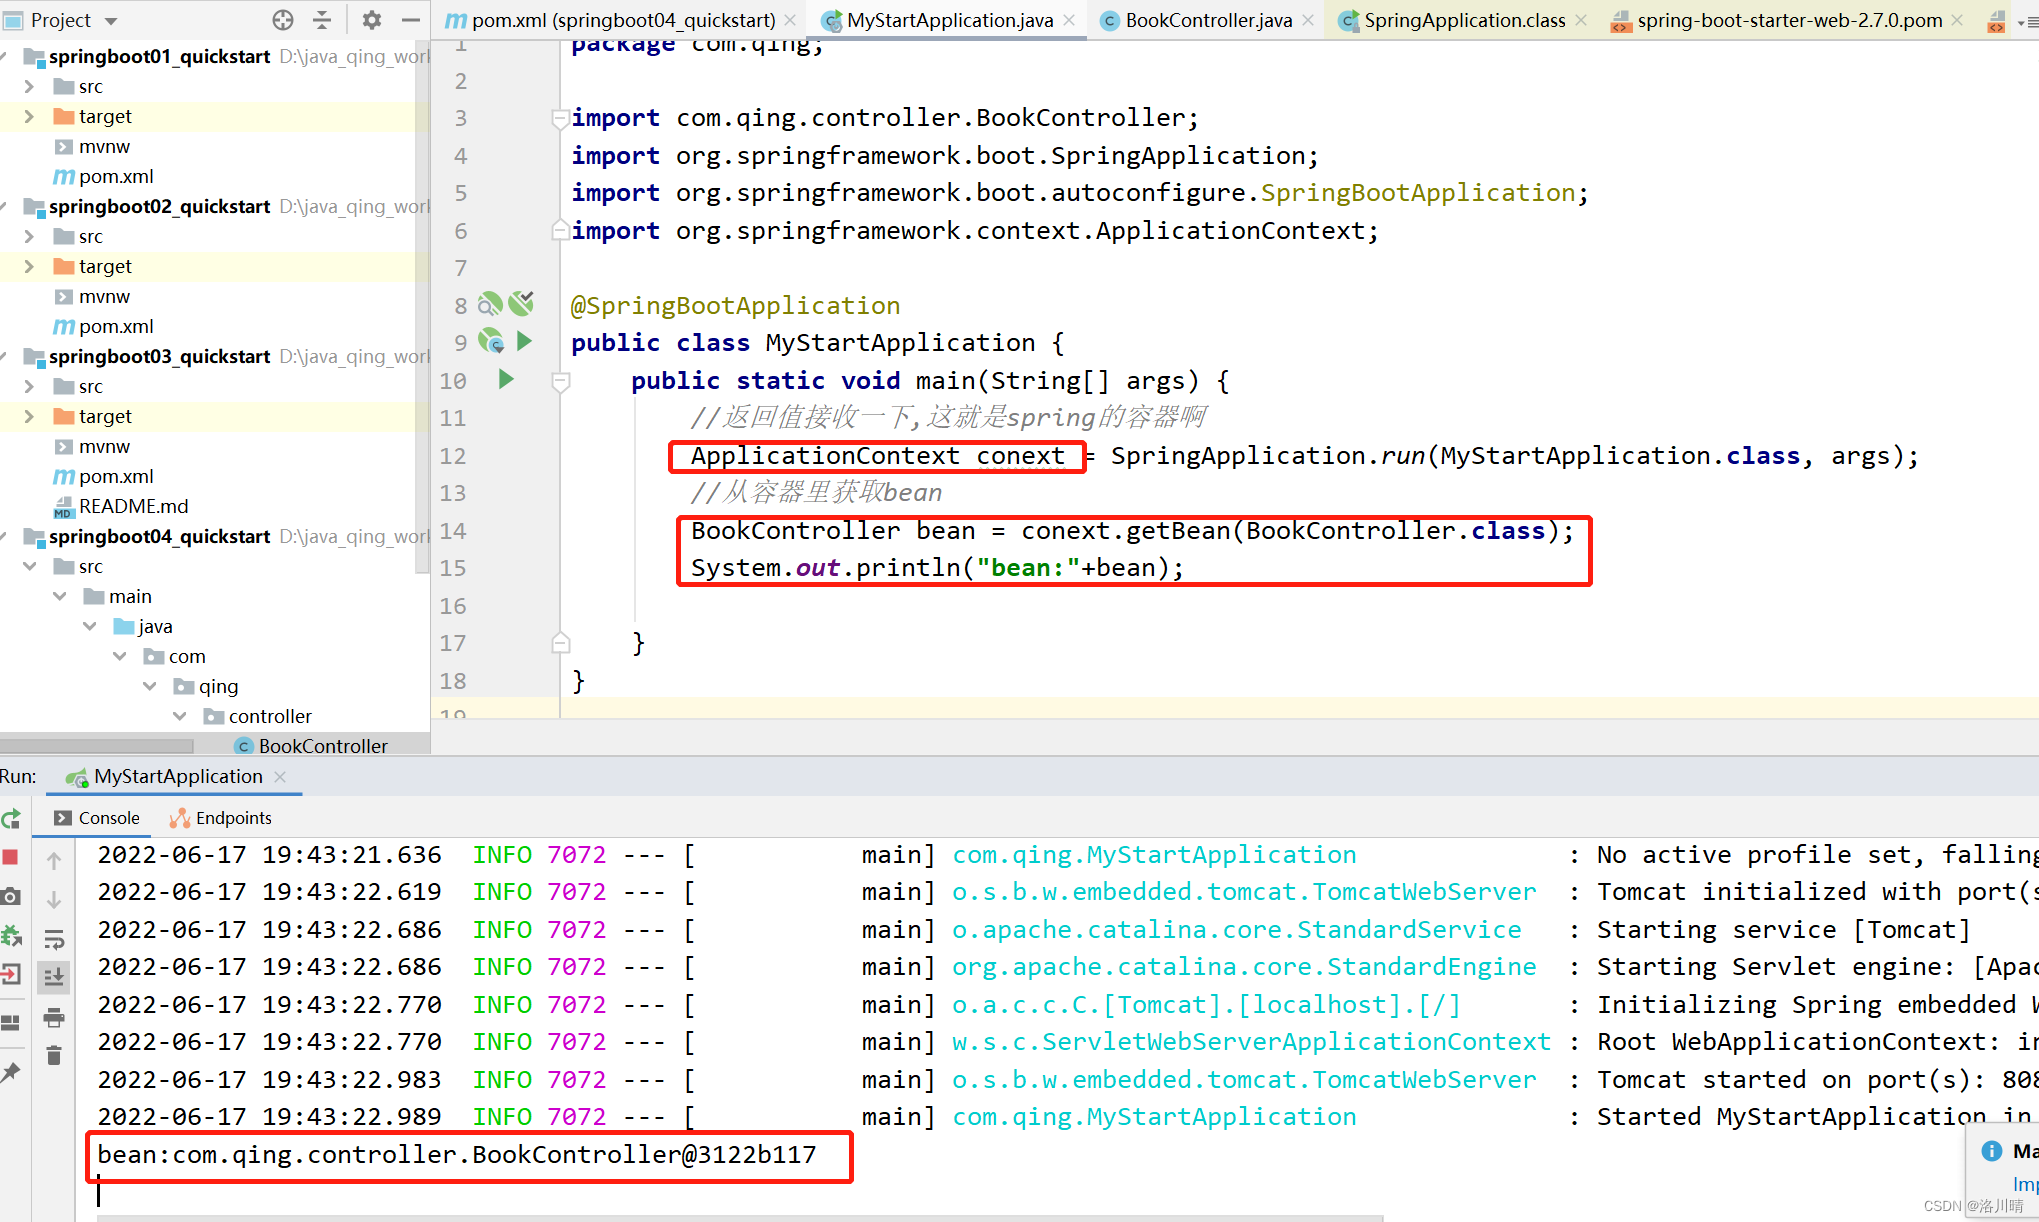The height and width of the screenshot is (1222, 2039).
Task: Select pom.xml under springboot02_quickstart
Action: click(116, 326)
